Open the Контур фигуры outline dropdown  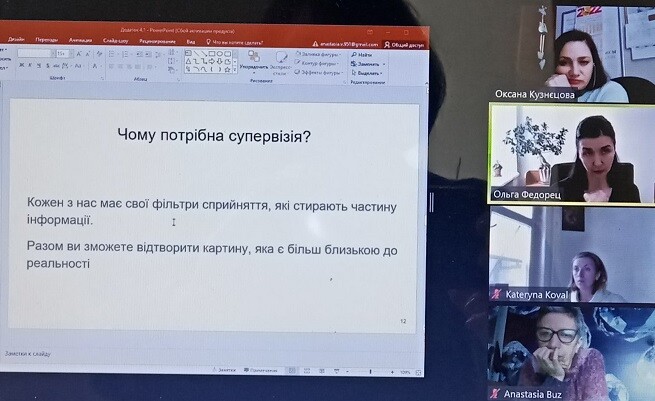(317, 63)
